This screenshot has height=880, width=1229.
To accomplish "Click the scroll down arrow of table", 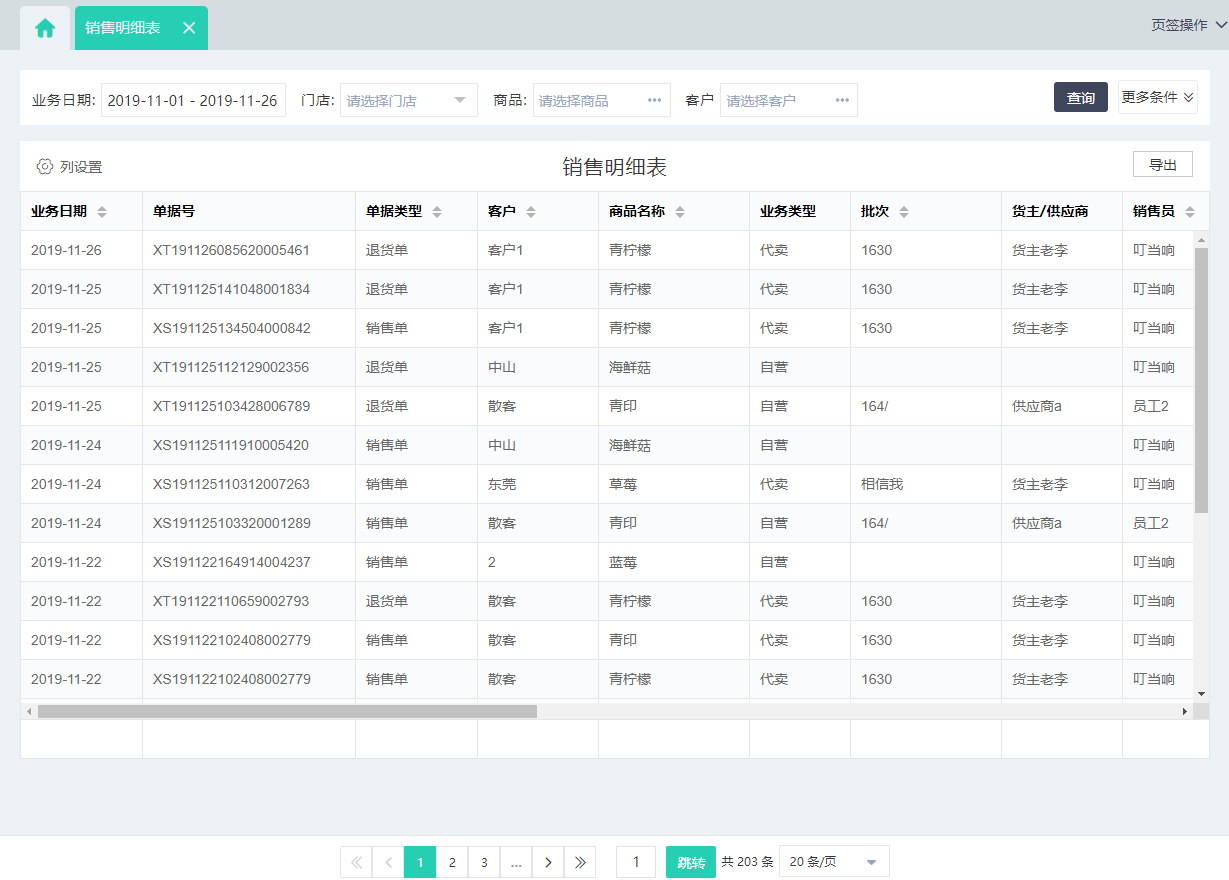I will tap(1201, 693).
